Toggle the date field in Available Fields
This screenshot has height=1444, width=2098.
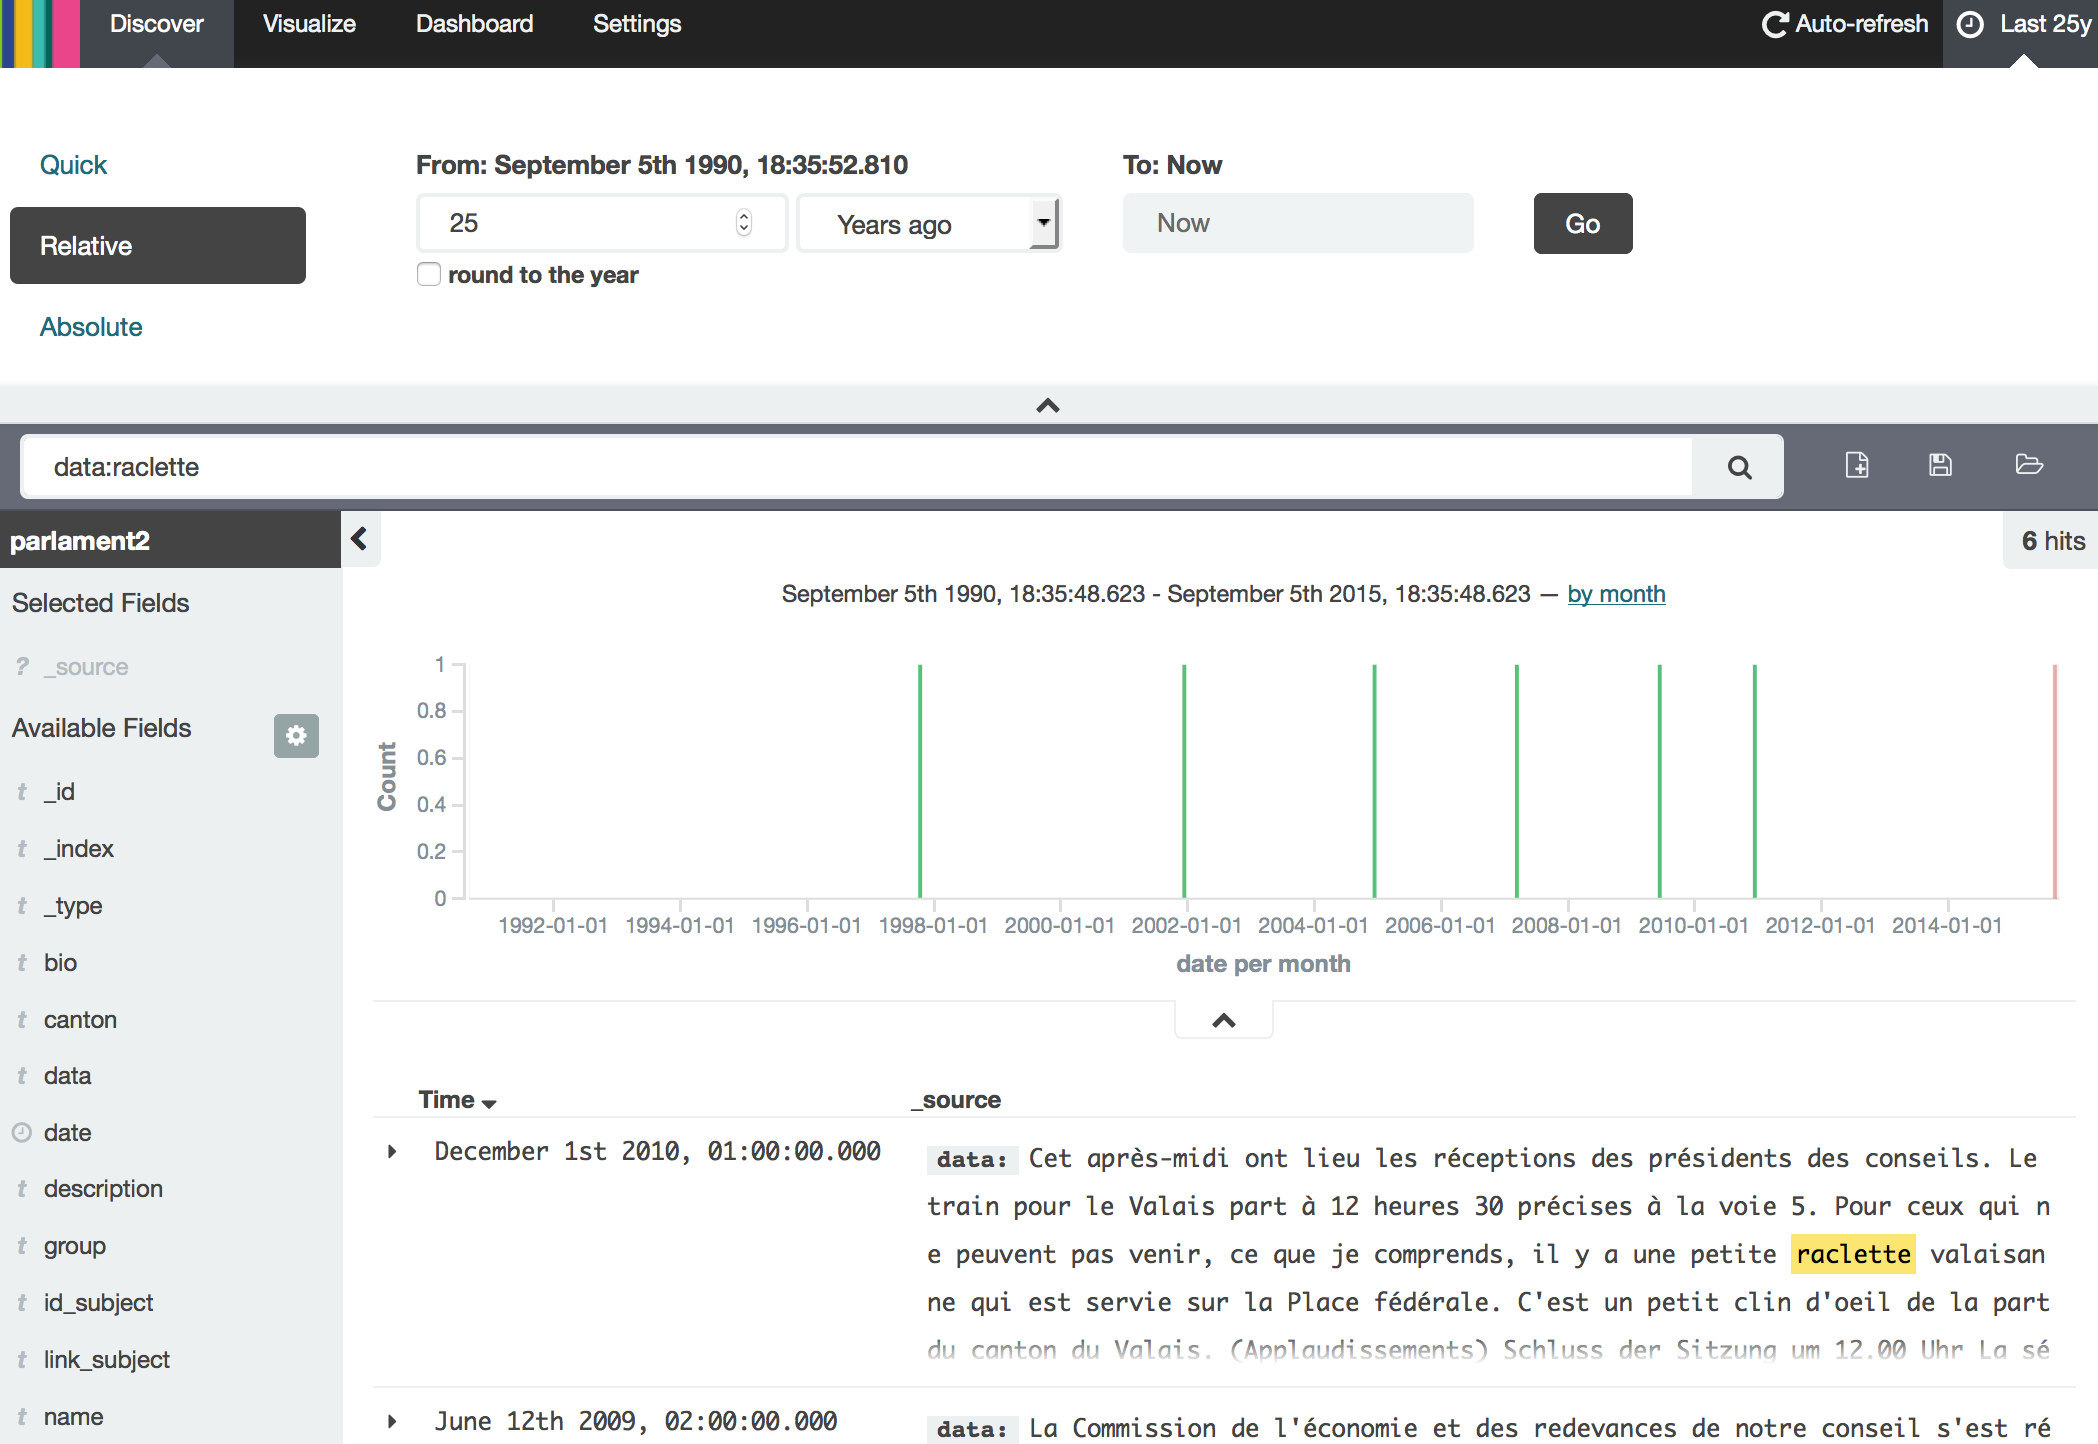pyautogui.click(x=67, y=1133)
